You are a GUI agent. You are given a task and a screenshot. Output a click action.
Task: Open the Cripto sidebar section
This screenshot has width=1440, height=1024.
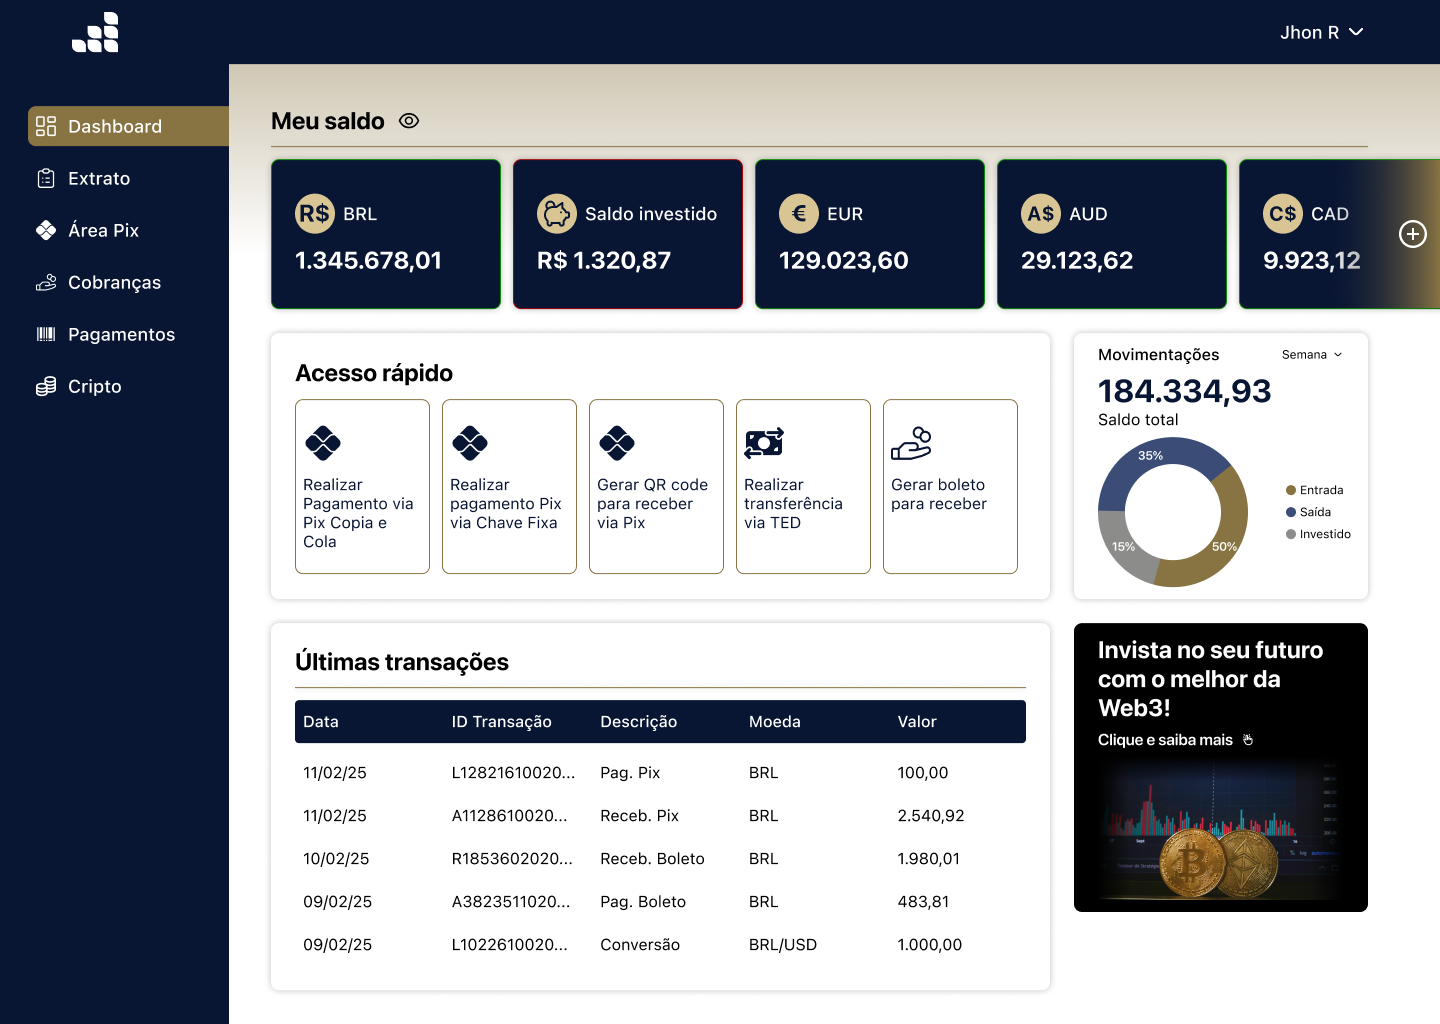94,387
